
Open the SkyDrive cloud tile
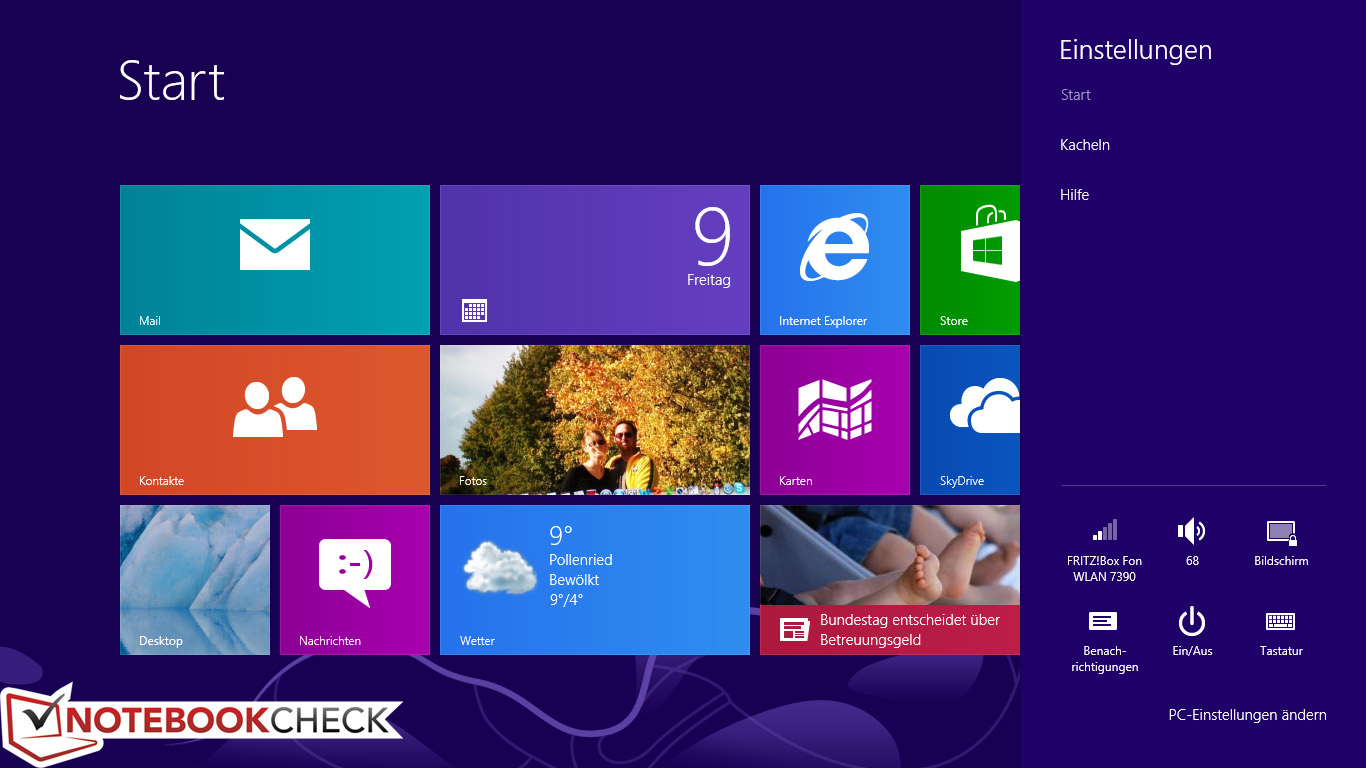point(970,420)
